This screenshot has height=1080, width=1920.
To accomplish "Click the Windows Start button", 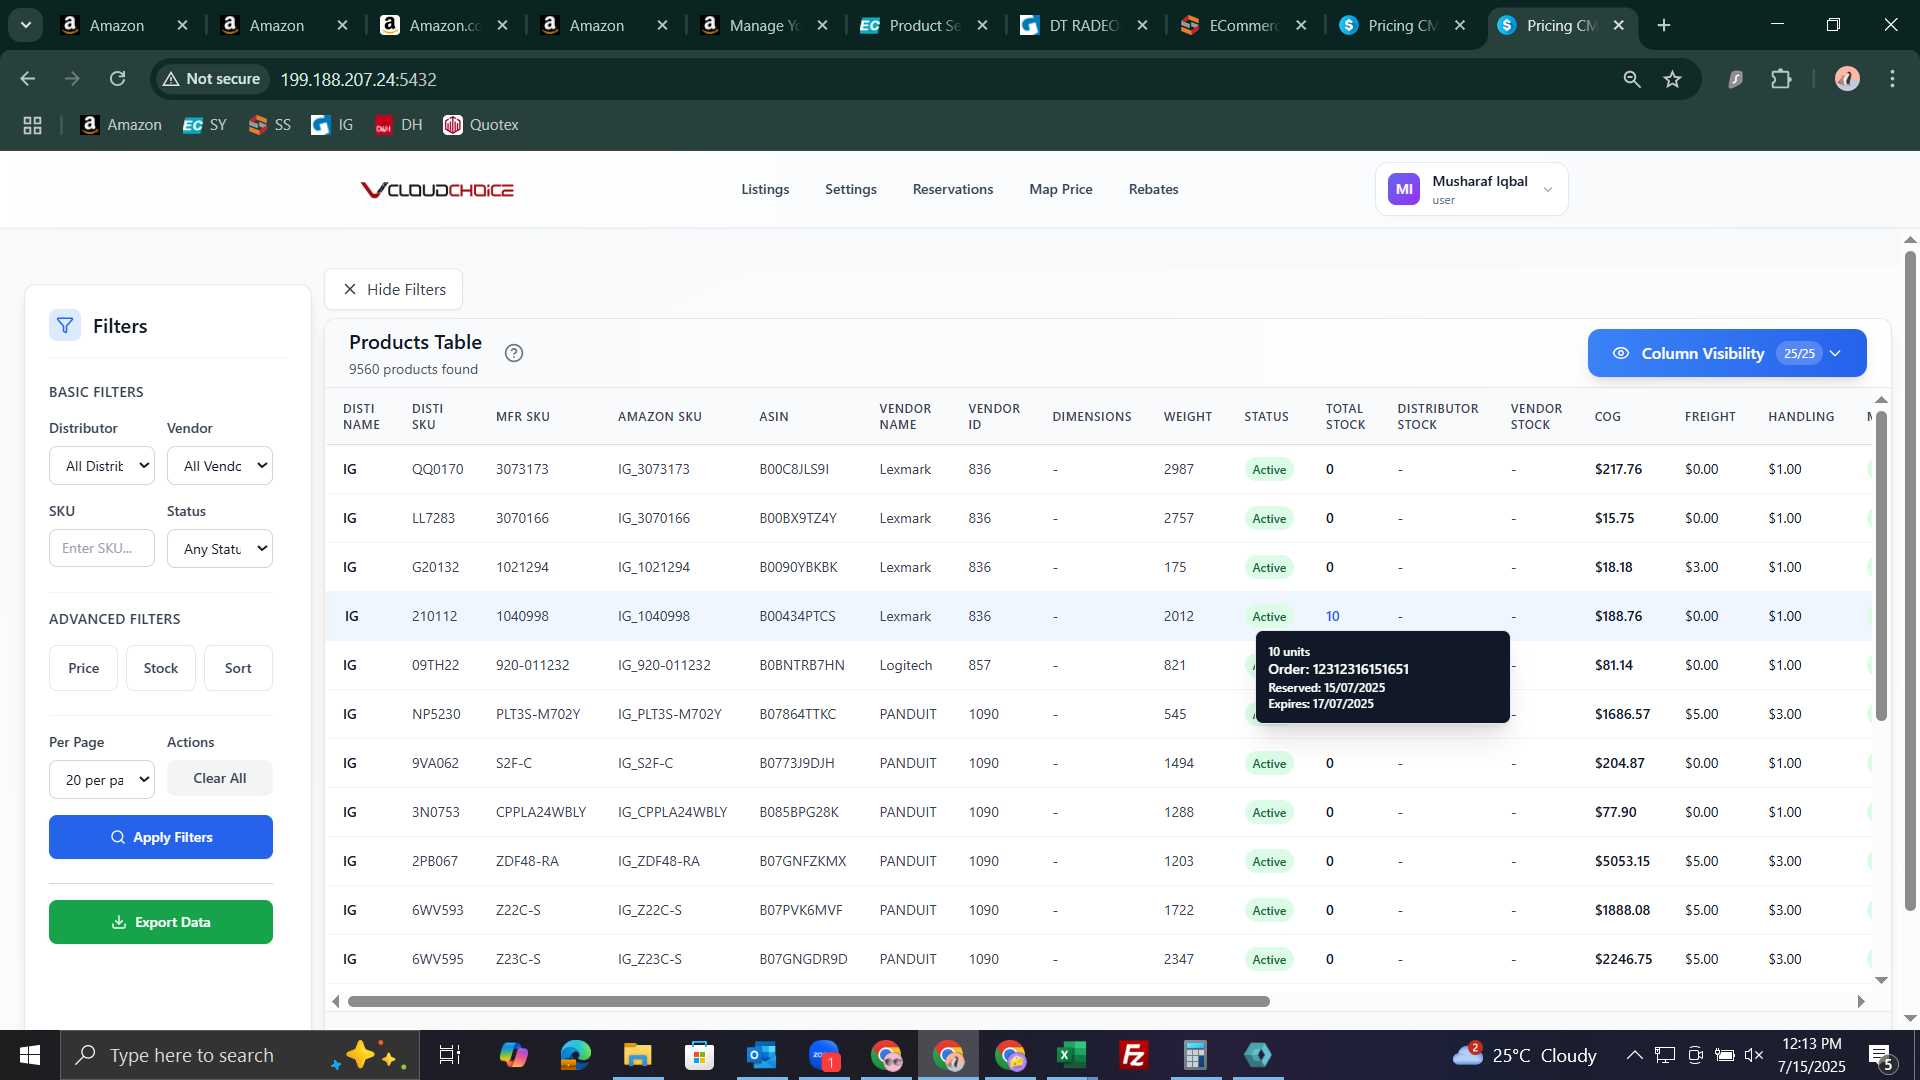I will [30, 1055].
